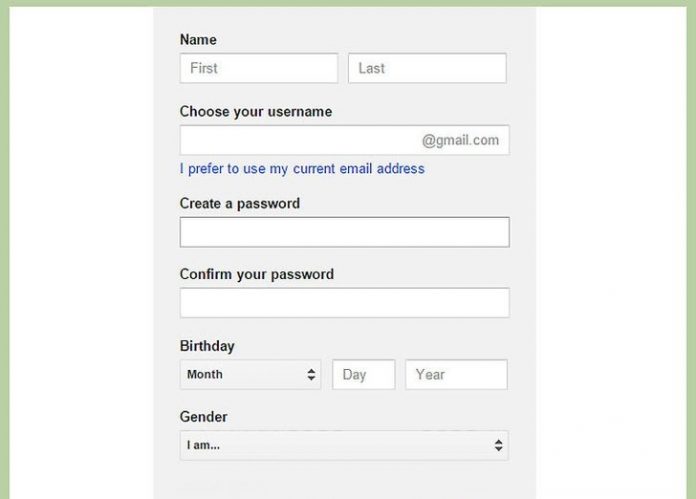Click the 'Create a password' label
This screenshot has width=696, height=499.
240,203
